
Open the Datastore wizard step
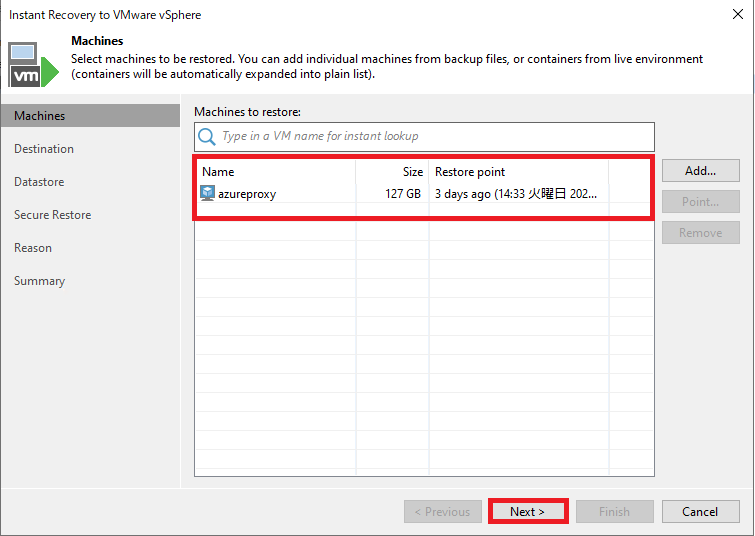pyautogui.click(x=39, y=182)
